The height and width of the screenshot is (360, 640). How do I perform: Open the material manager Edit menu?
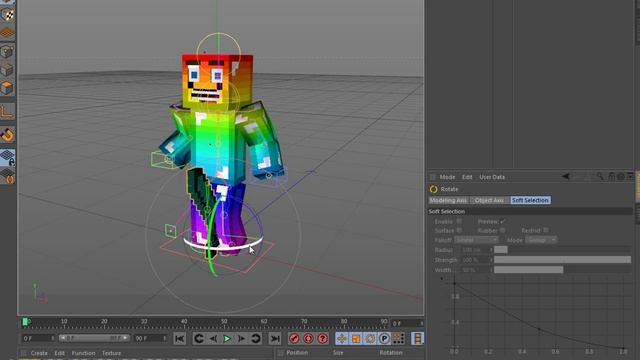[60, 353]
